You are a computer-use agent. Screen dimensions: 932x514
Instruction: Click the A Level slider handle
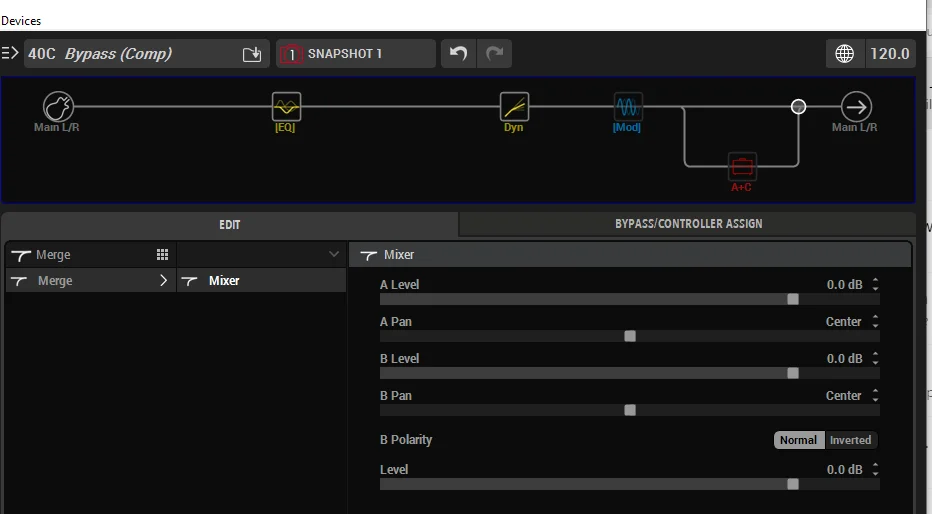point(793,299)
